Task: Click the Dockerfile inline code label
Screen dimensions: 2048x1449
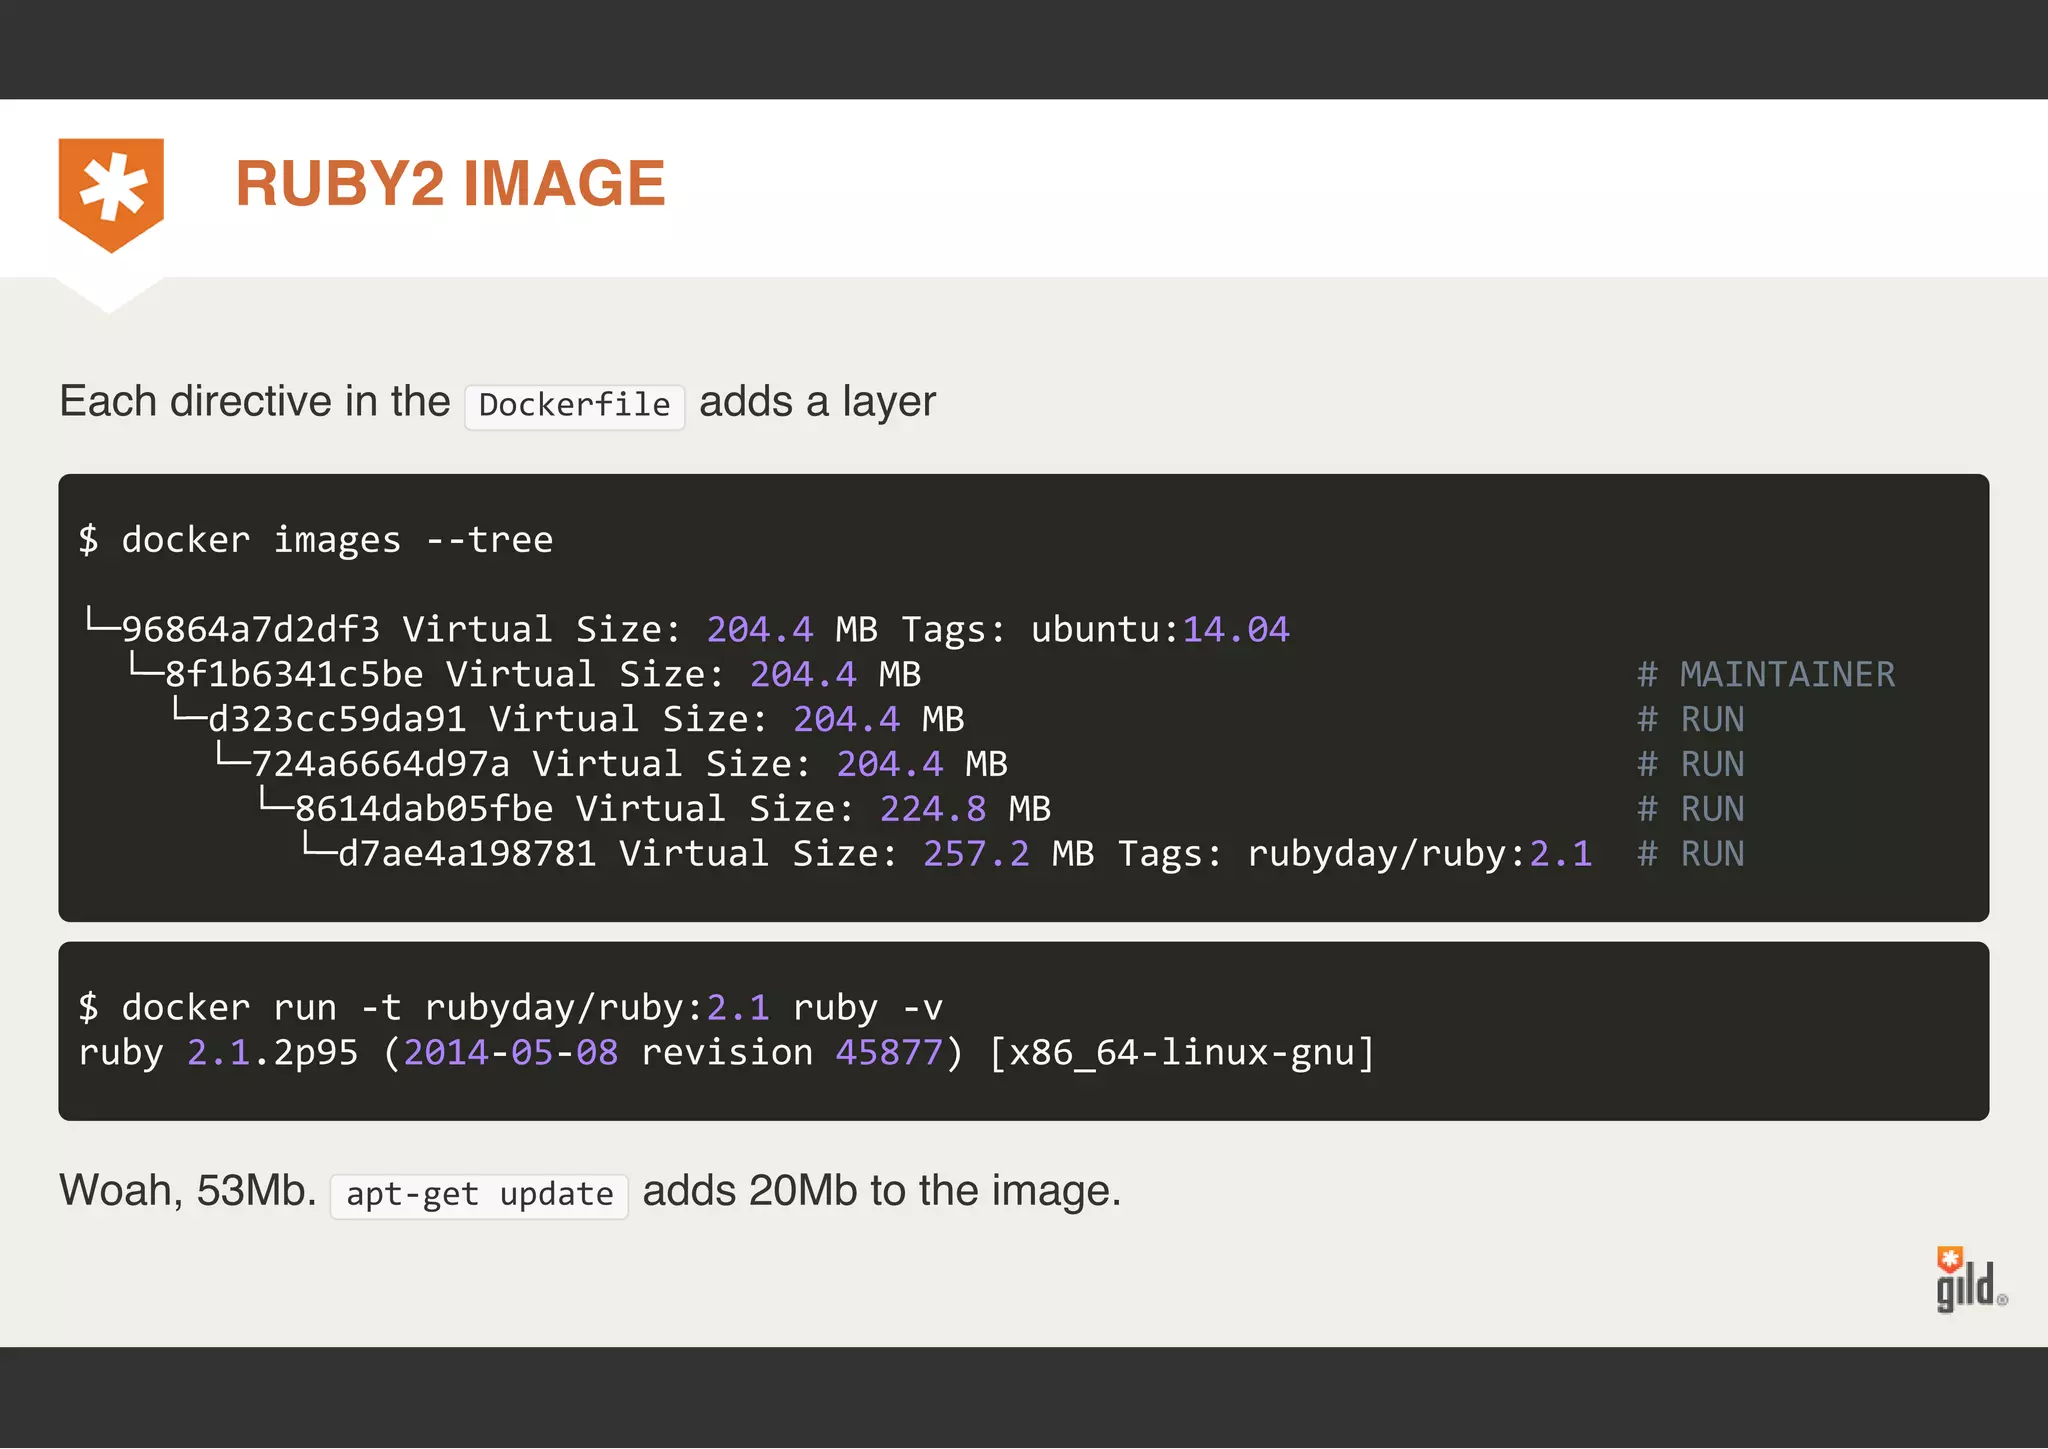Action: [574, 406]
